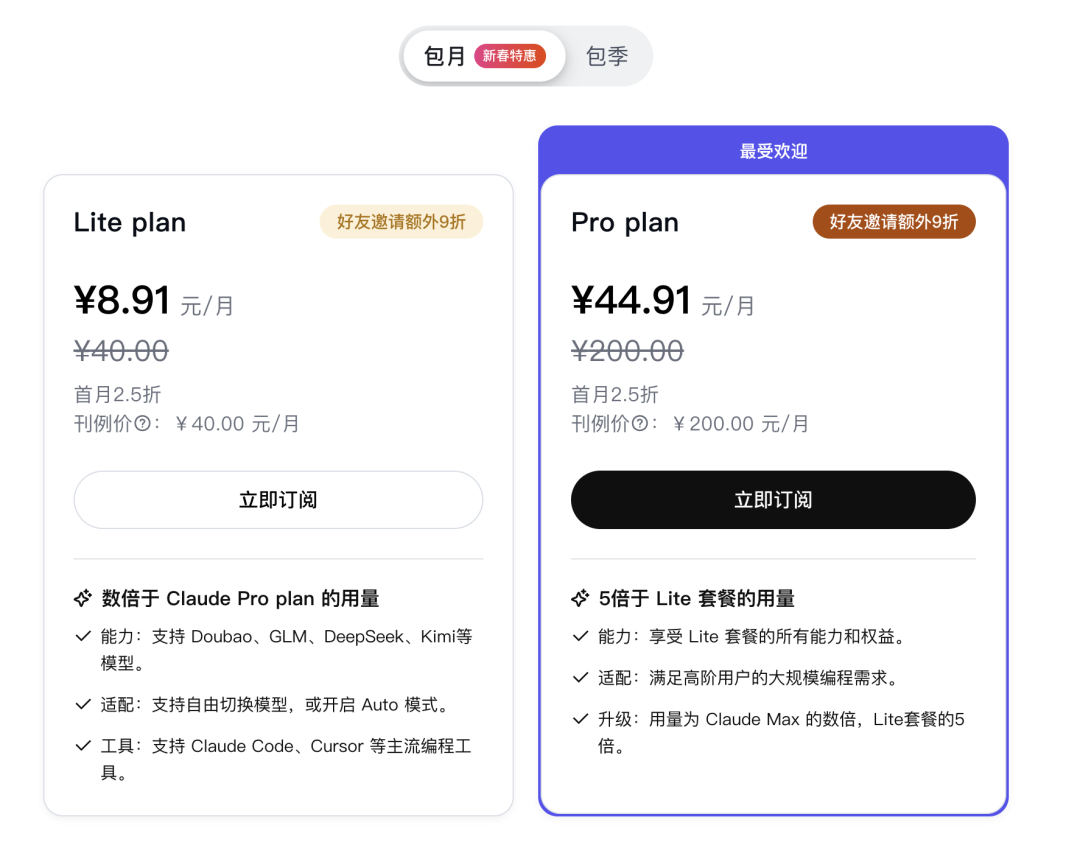Open the Lite plan 刊例价 help icon
Viewport: 1080px width, 856px height.
[143, 424]
